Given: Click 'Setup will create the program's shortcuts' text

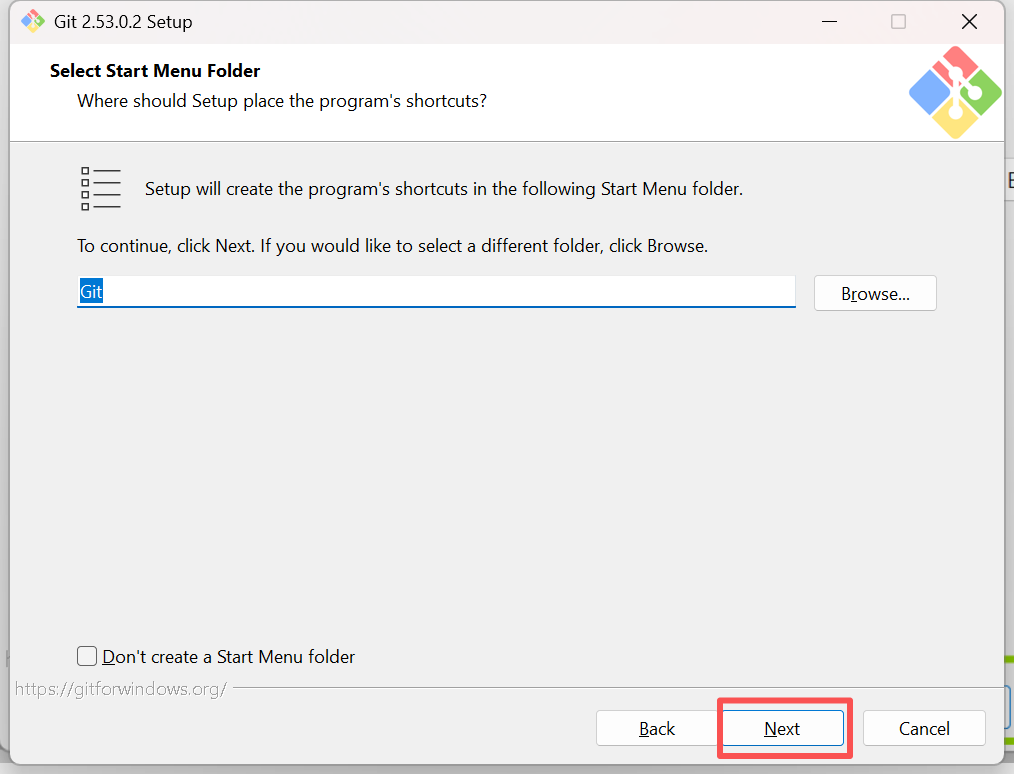Looking at the screenshot, I should [444, 189].
